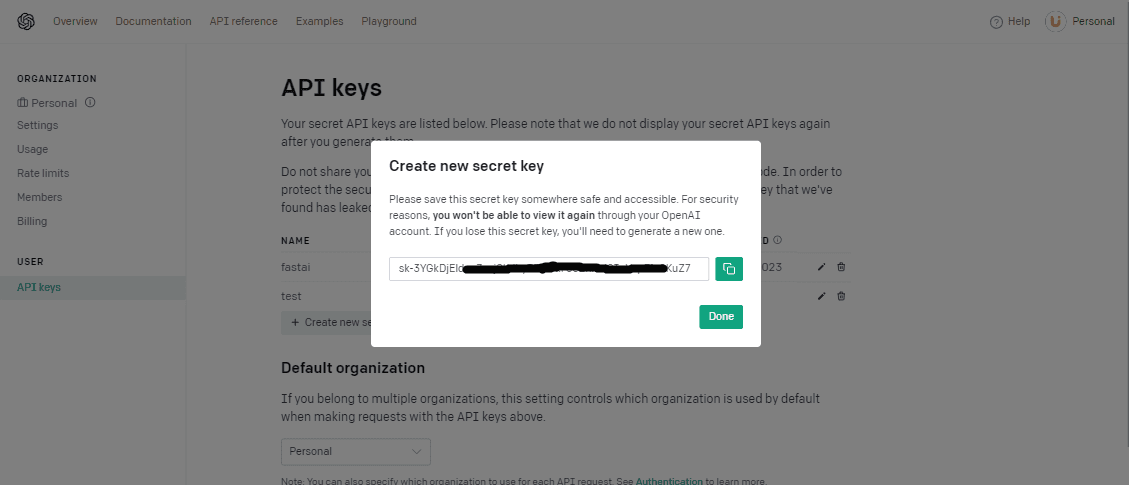The image size is (1129, 485).
Task: Click the OpenAI logo in the top bar
Action: pos(26,22)
